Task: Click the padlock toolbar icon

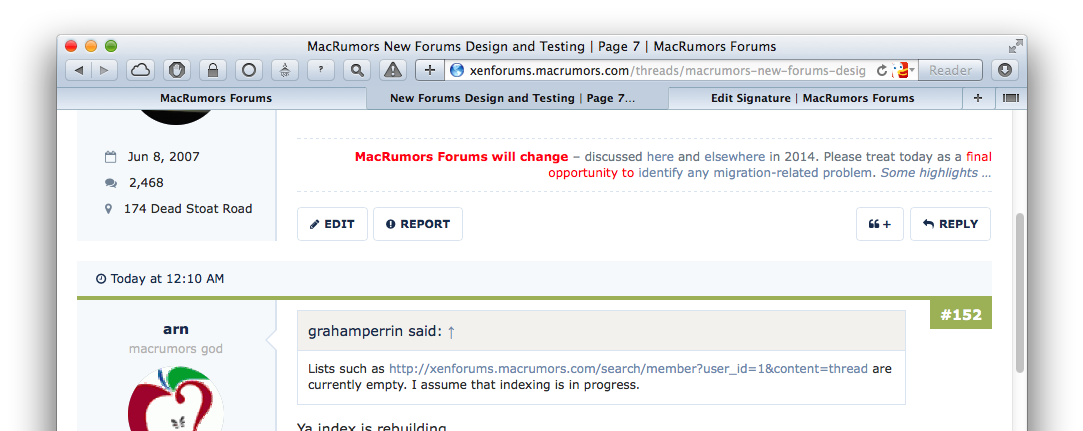Action: tap(213, 70)
